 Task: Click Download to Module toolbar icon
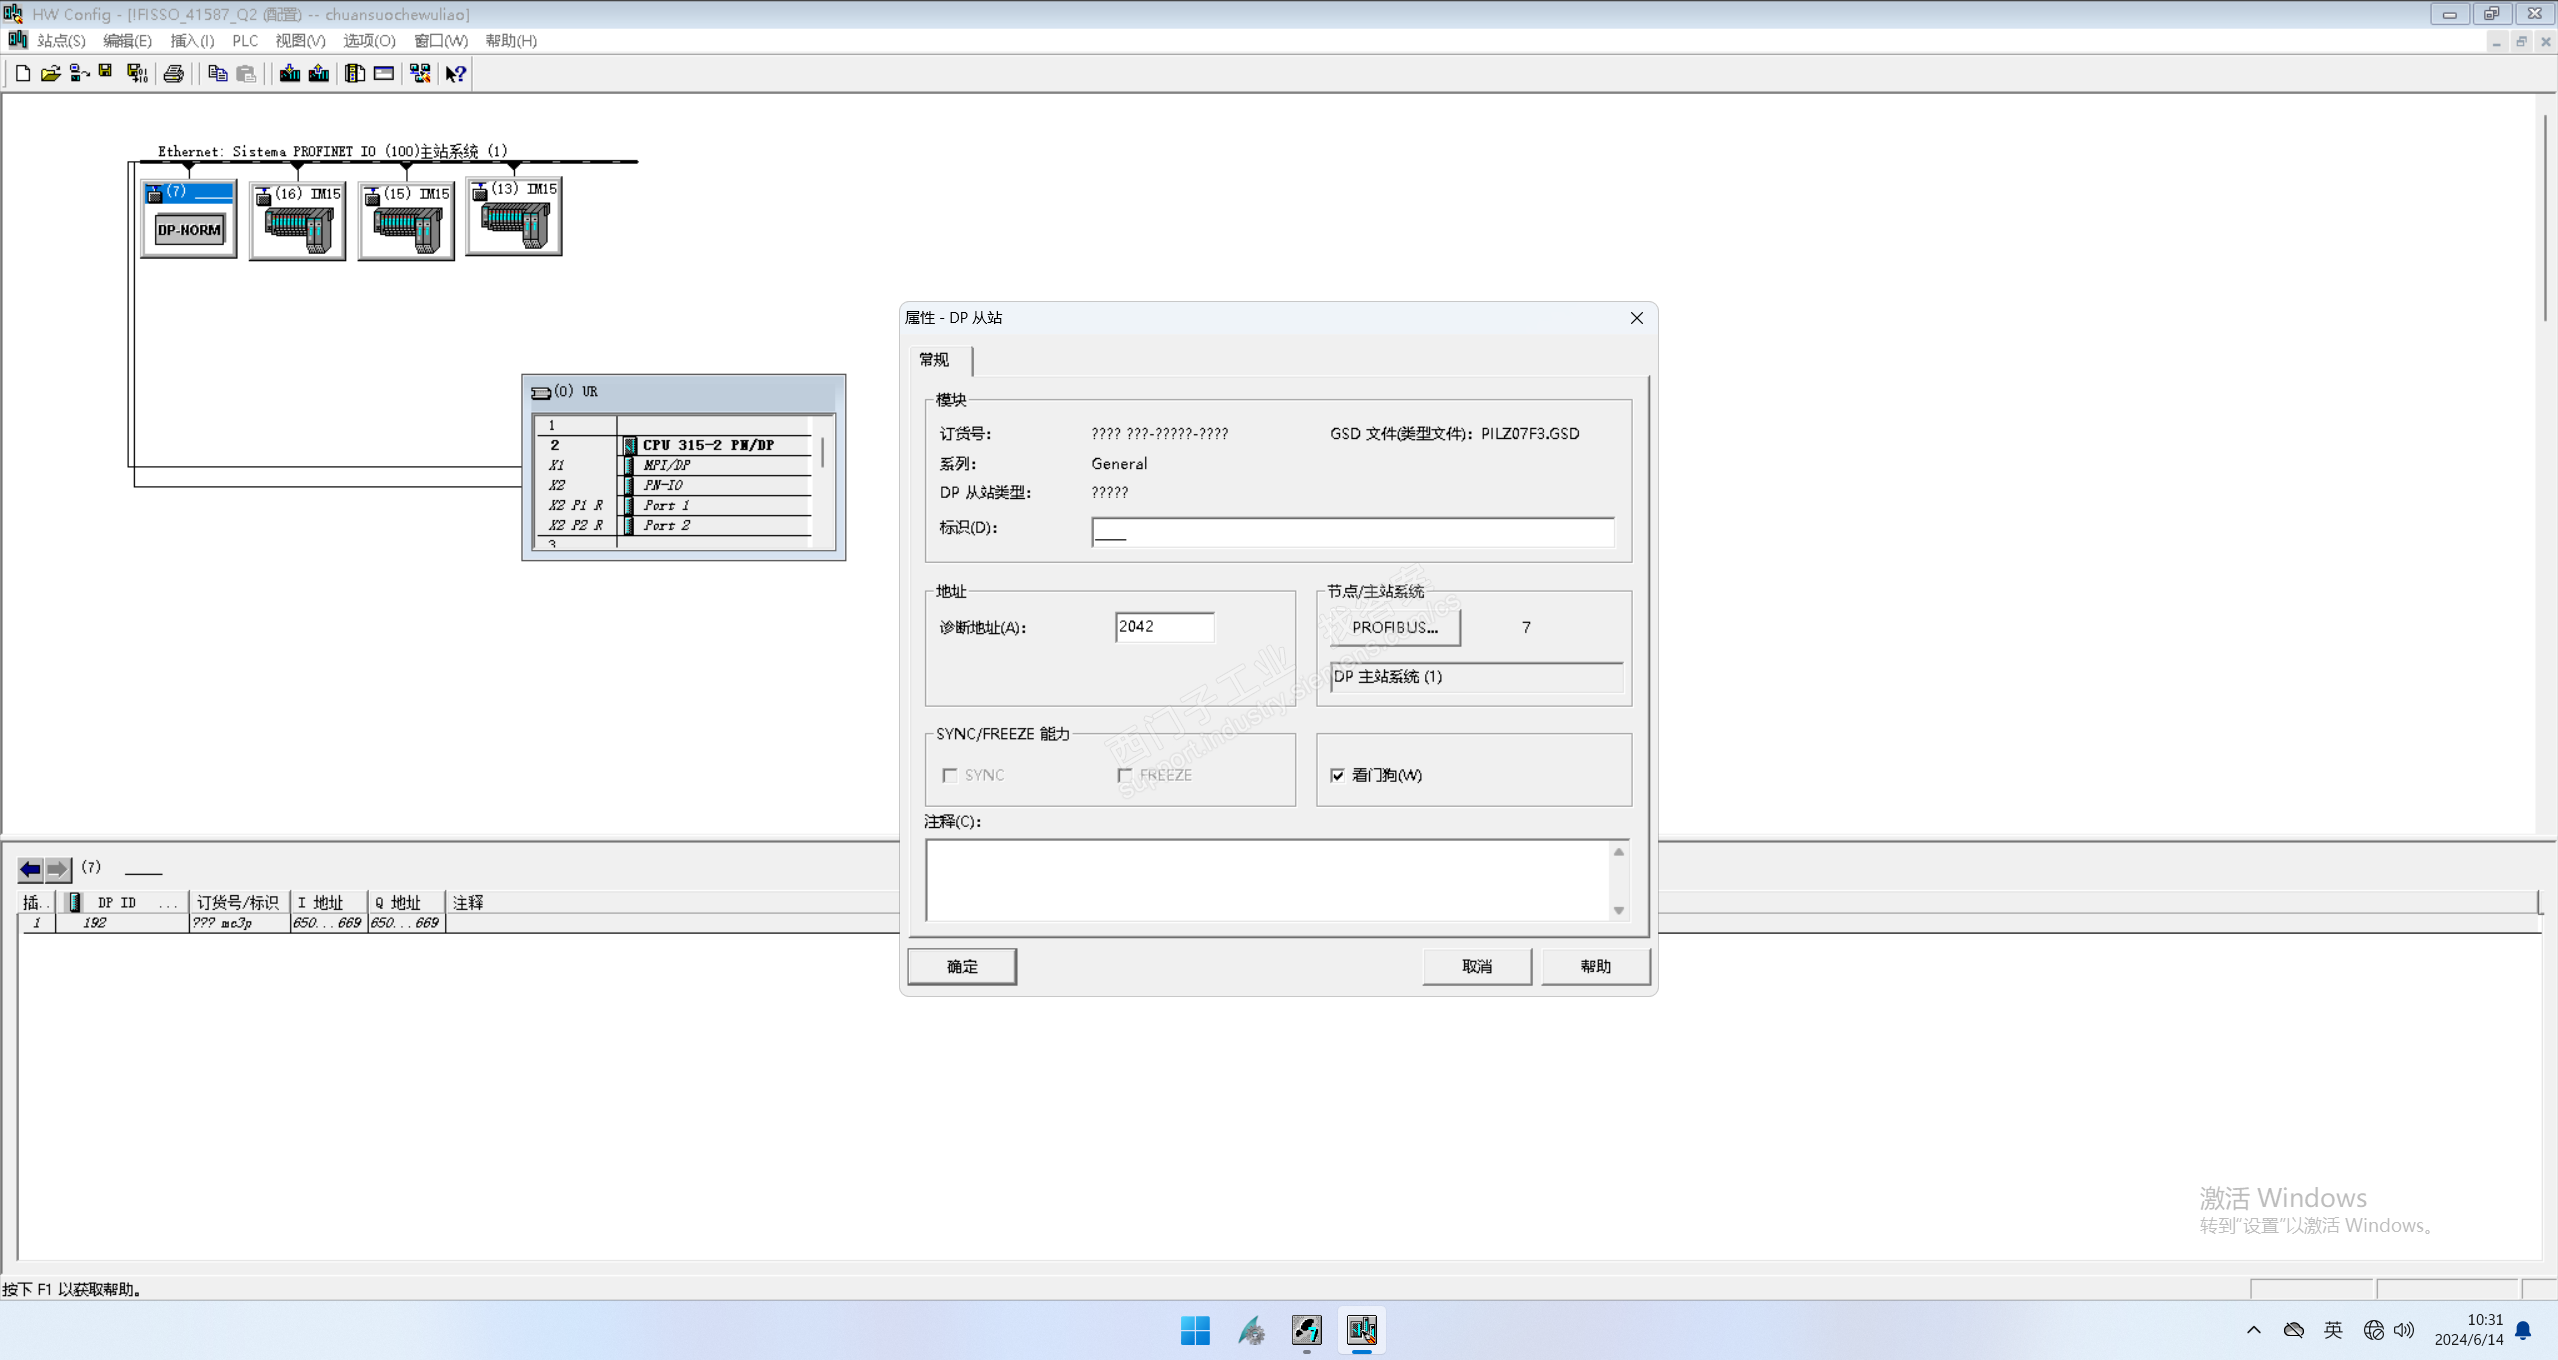point(290,73)
